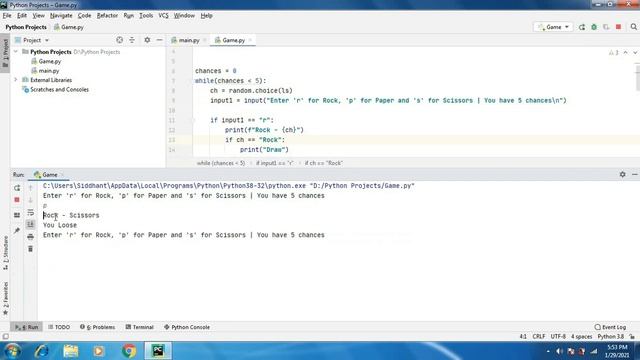Switch to the main.py editor tab

[x=189, y=40]
